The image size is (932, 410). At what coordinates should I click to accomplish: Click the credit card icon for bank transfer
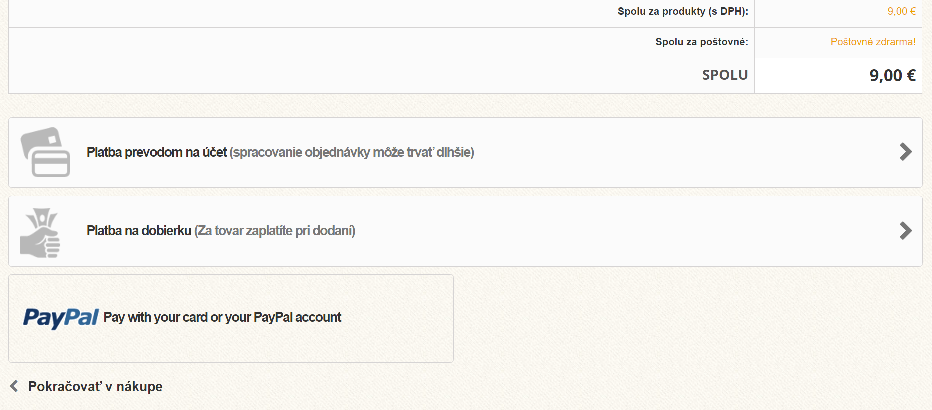tap(45, 152)
